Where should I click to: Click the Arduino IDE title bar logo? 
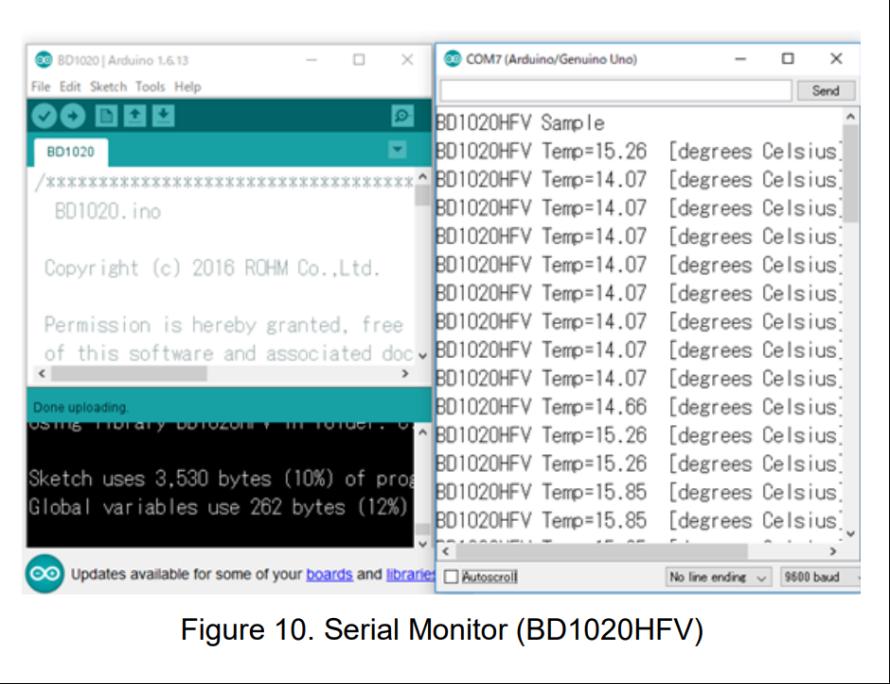(x=44, y=60)
